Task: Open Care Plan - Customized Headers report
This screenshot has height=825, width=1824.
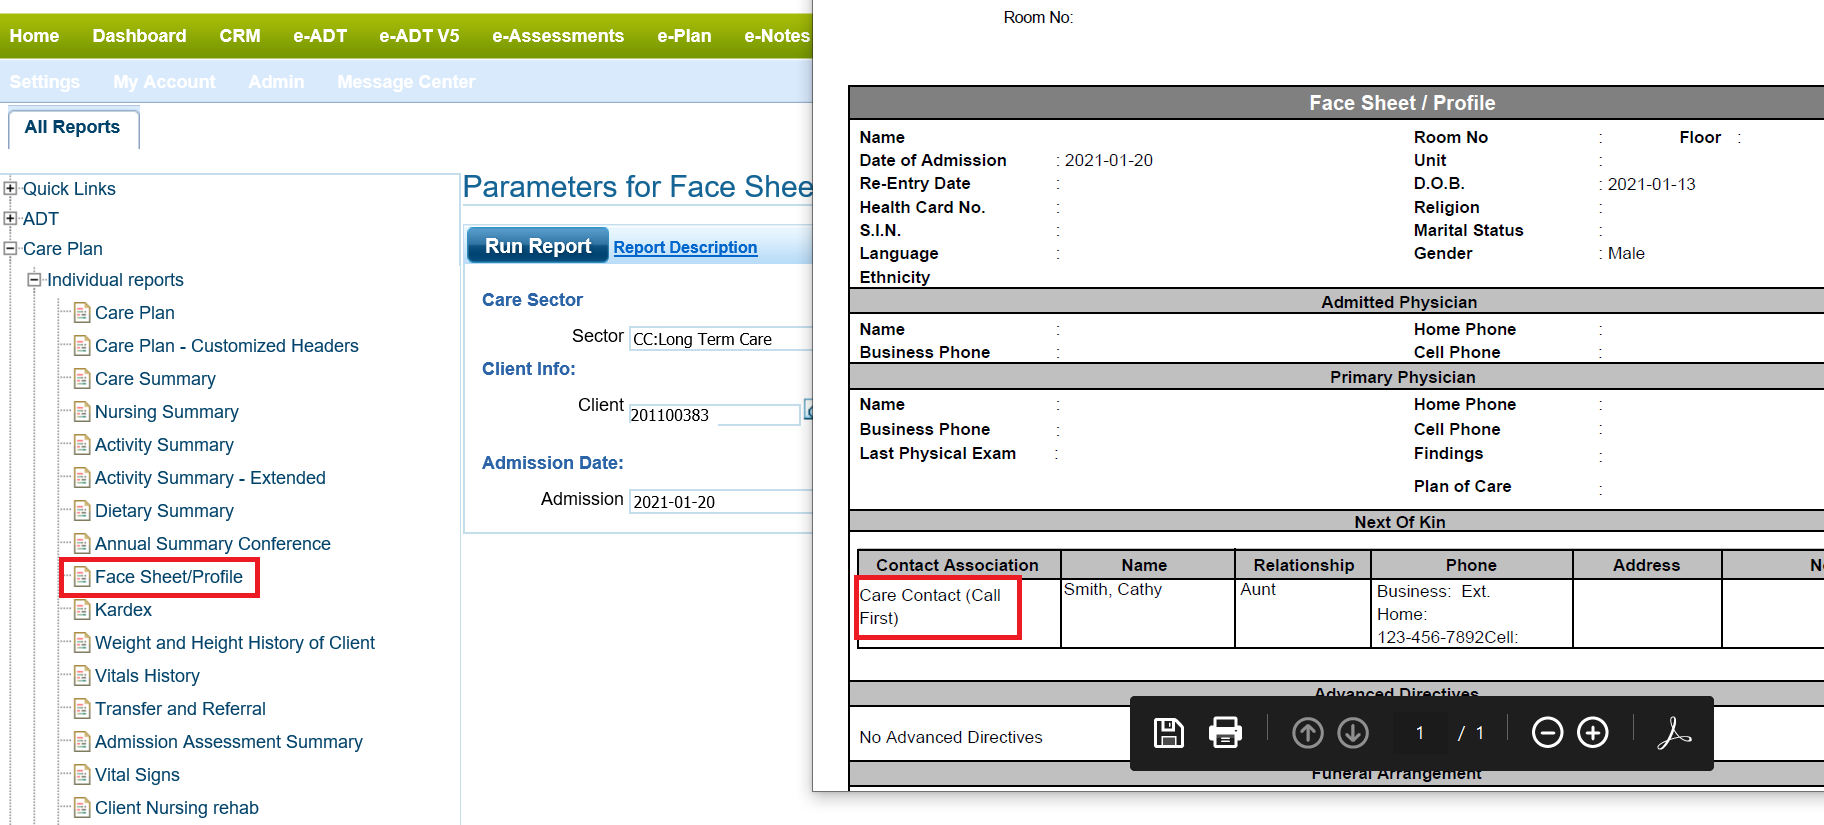Action: point(227,346)
